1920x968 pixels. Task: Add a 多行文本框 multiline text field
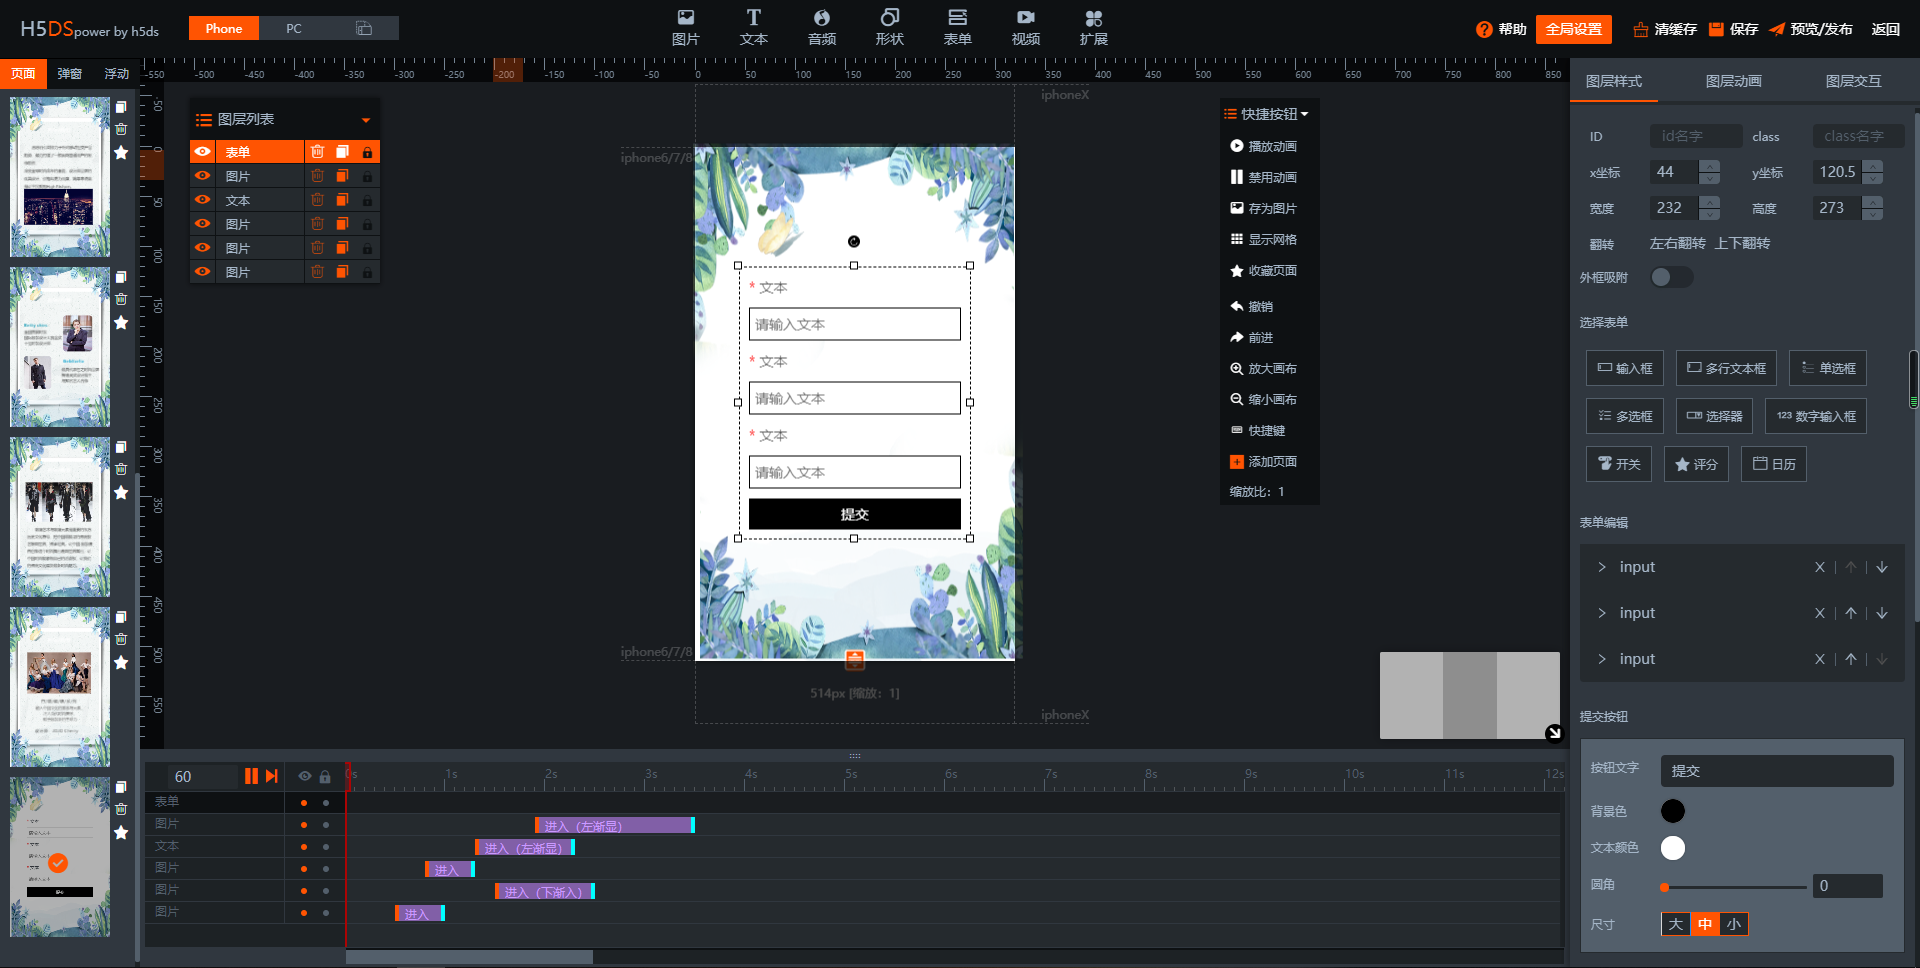(1726, 368)
